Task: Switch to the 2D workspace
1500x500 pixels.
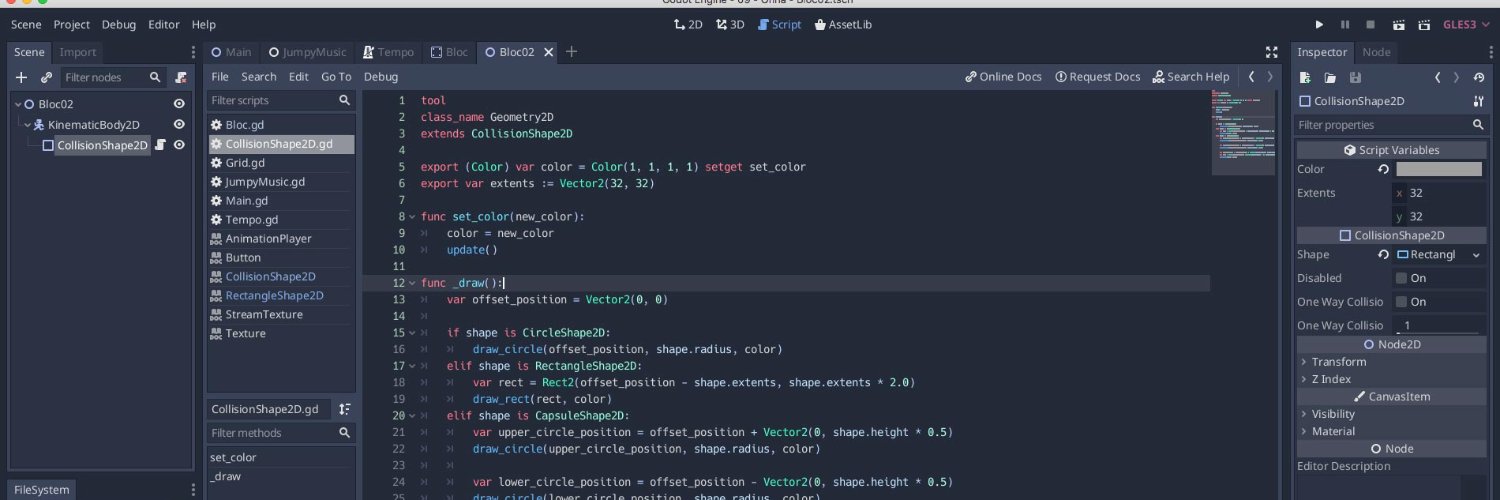Action: tap(687, 24)
